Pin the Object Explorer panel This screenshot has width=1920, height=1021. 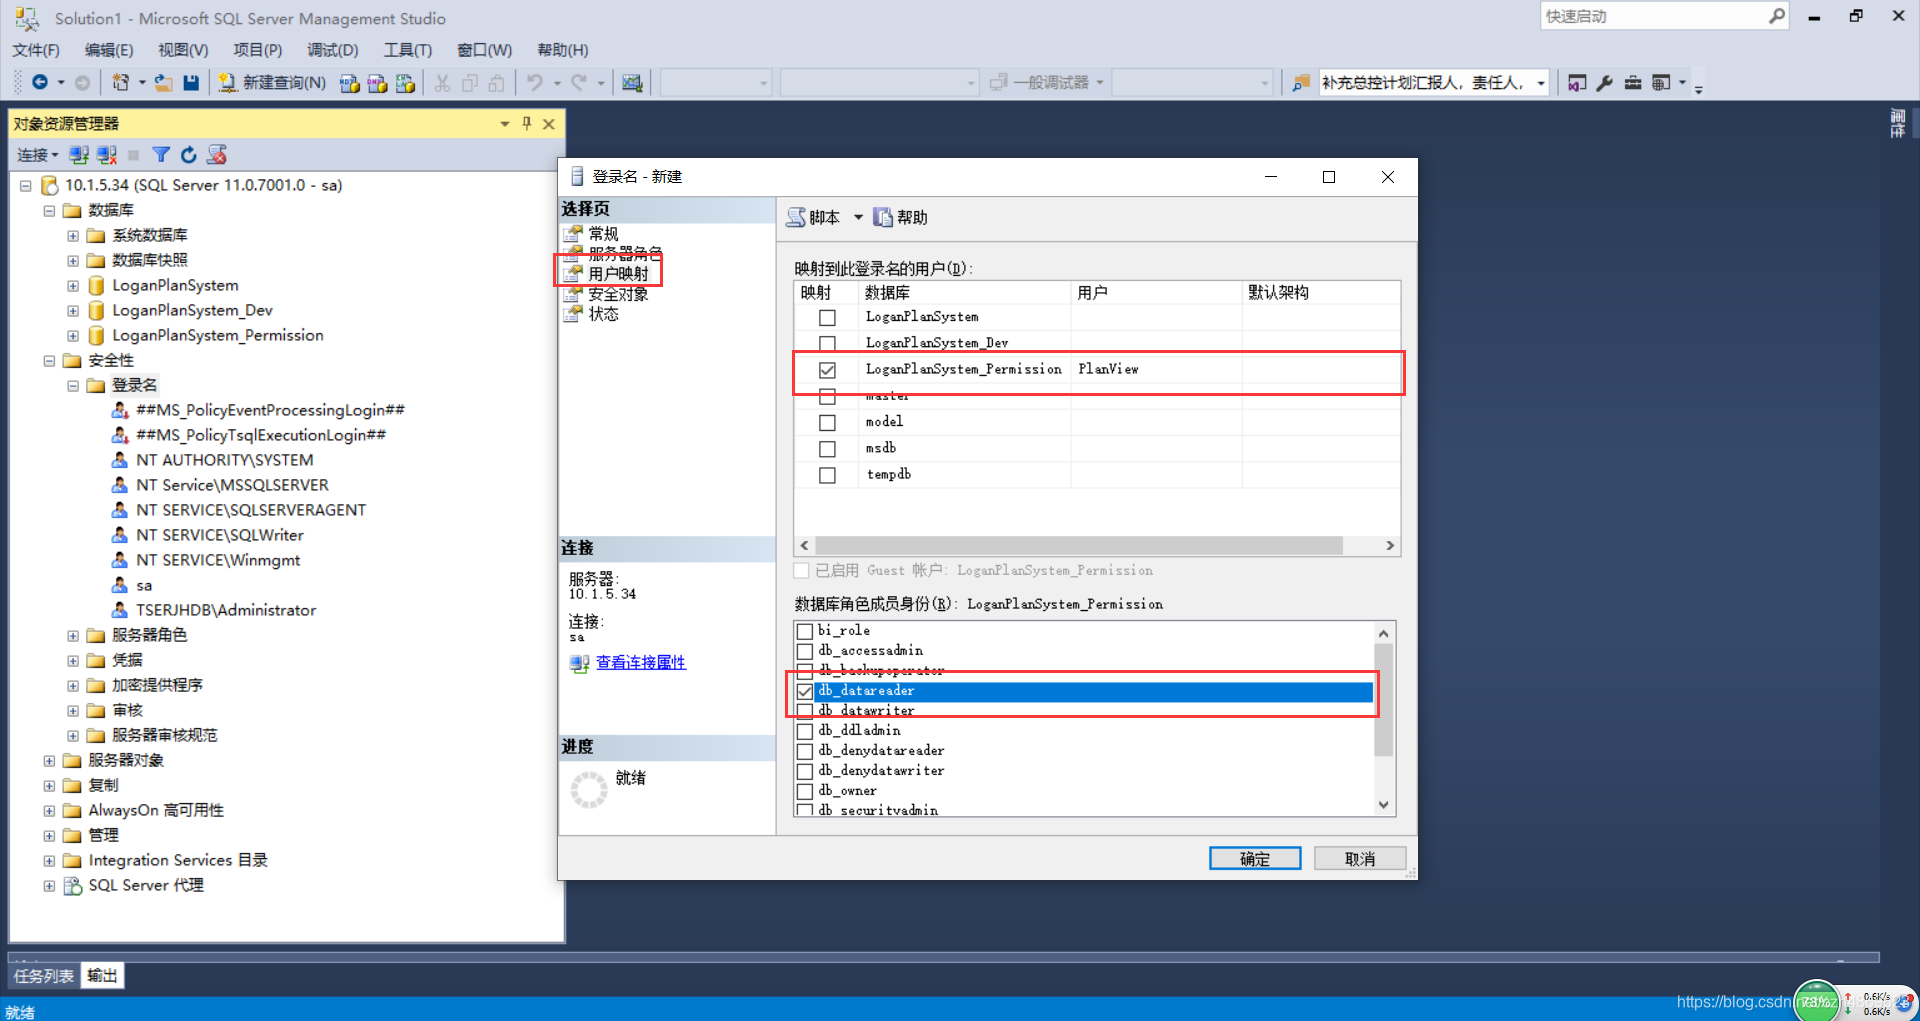[x=527, y=124]
